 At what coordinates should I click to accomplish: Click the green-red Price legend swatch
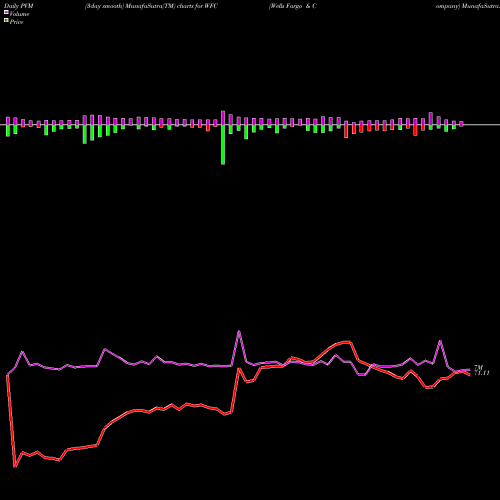(x=6, y=21)
